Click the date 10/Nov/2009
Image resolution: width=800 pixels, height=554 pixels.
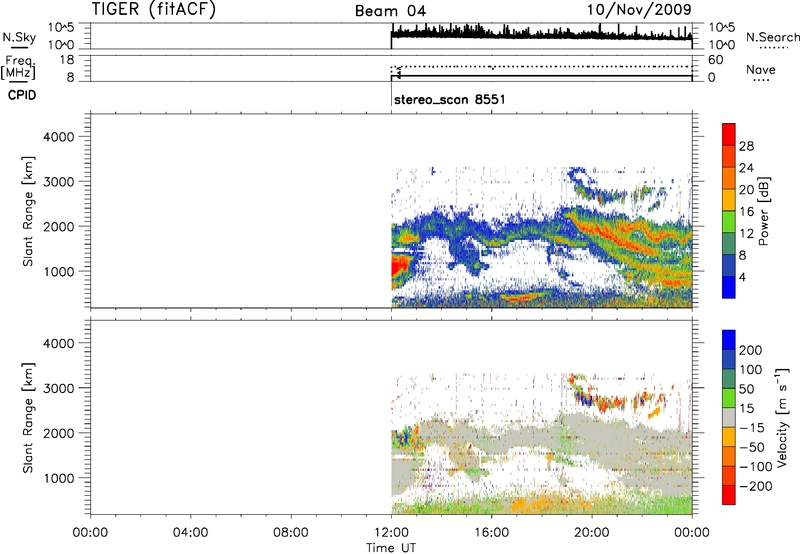pyautogui.click(x=639, y=9)
